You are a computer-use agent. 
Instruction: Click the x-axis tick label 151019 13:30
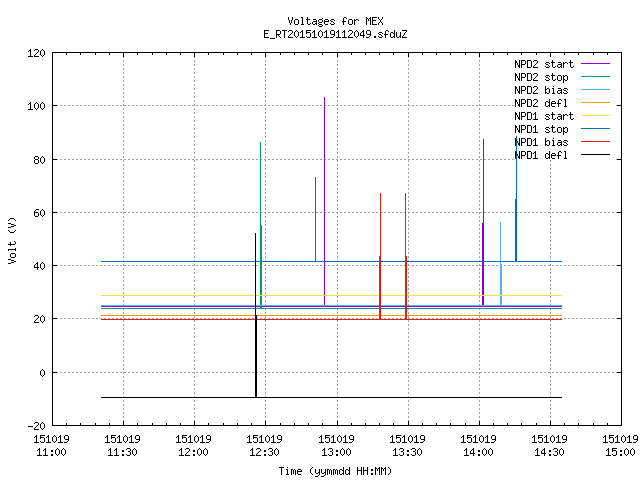pos(407,446)
